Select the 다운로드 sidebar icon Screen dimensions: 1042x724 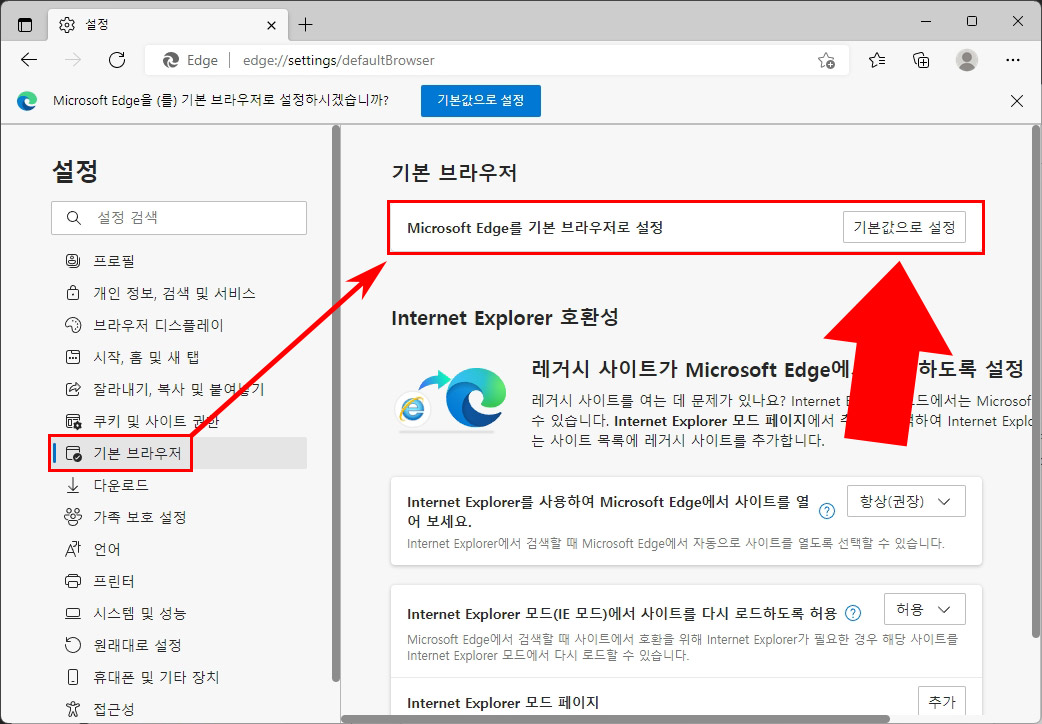point(73,485)
